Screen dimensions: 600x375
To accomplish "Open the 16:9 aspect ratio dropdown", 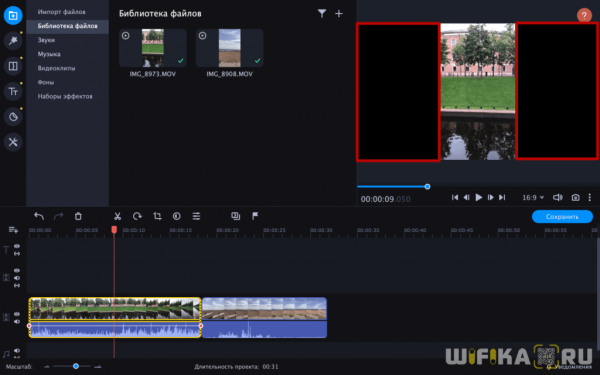I will 533,197.
